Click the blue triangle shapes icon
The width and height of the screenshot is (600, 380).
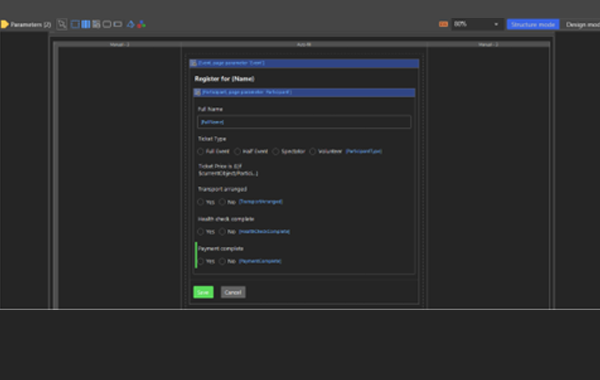(x=130, y=24)
